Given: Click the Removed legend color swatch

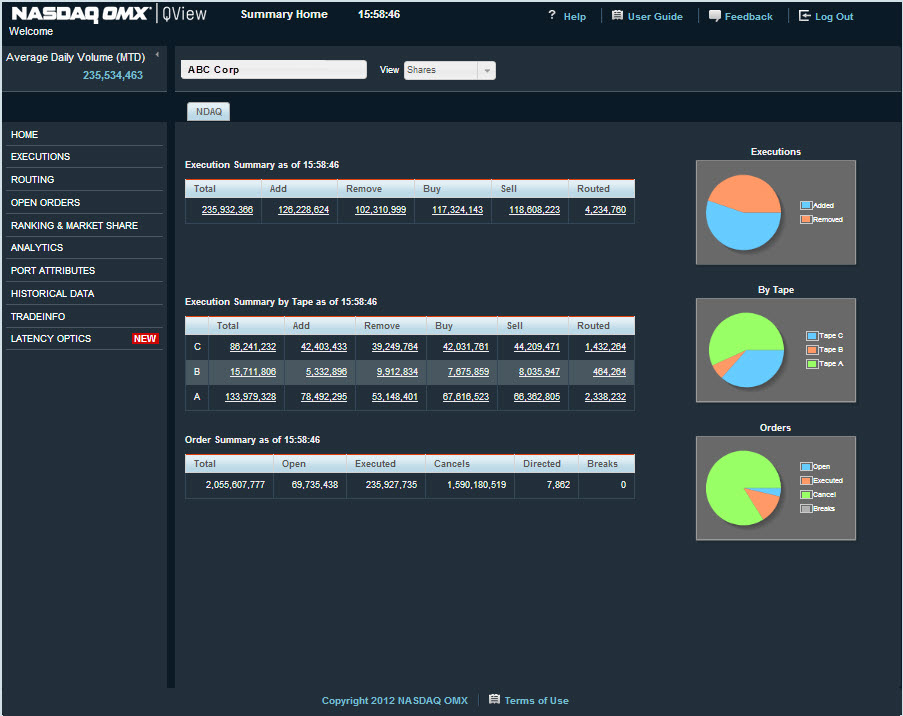Looking at the screenshot, I should 806,219.
